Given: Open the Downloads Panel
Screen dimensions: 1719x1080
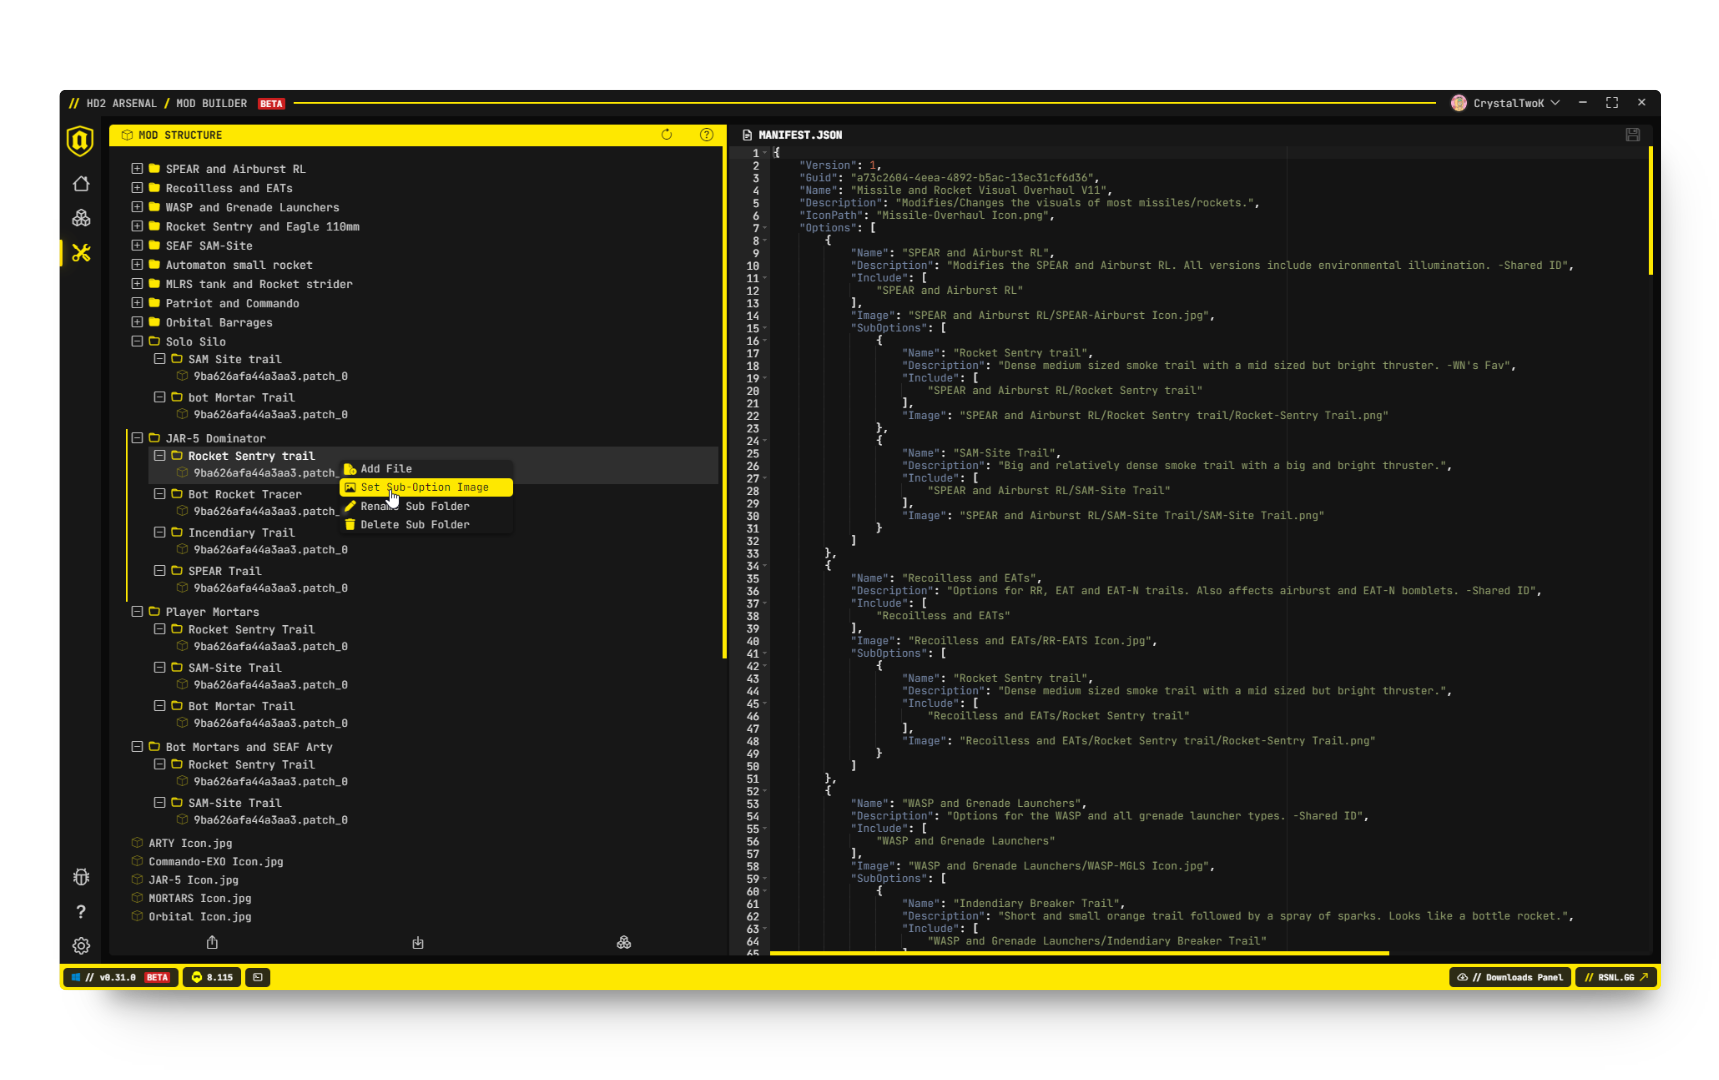Looking at the screenshot, I should 1509,977.
